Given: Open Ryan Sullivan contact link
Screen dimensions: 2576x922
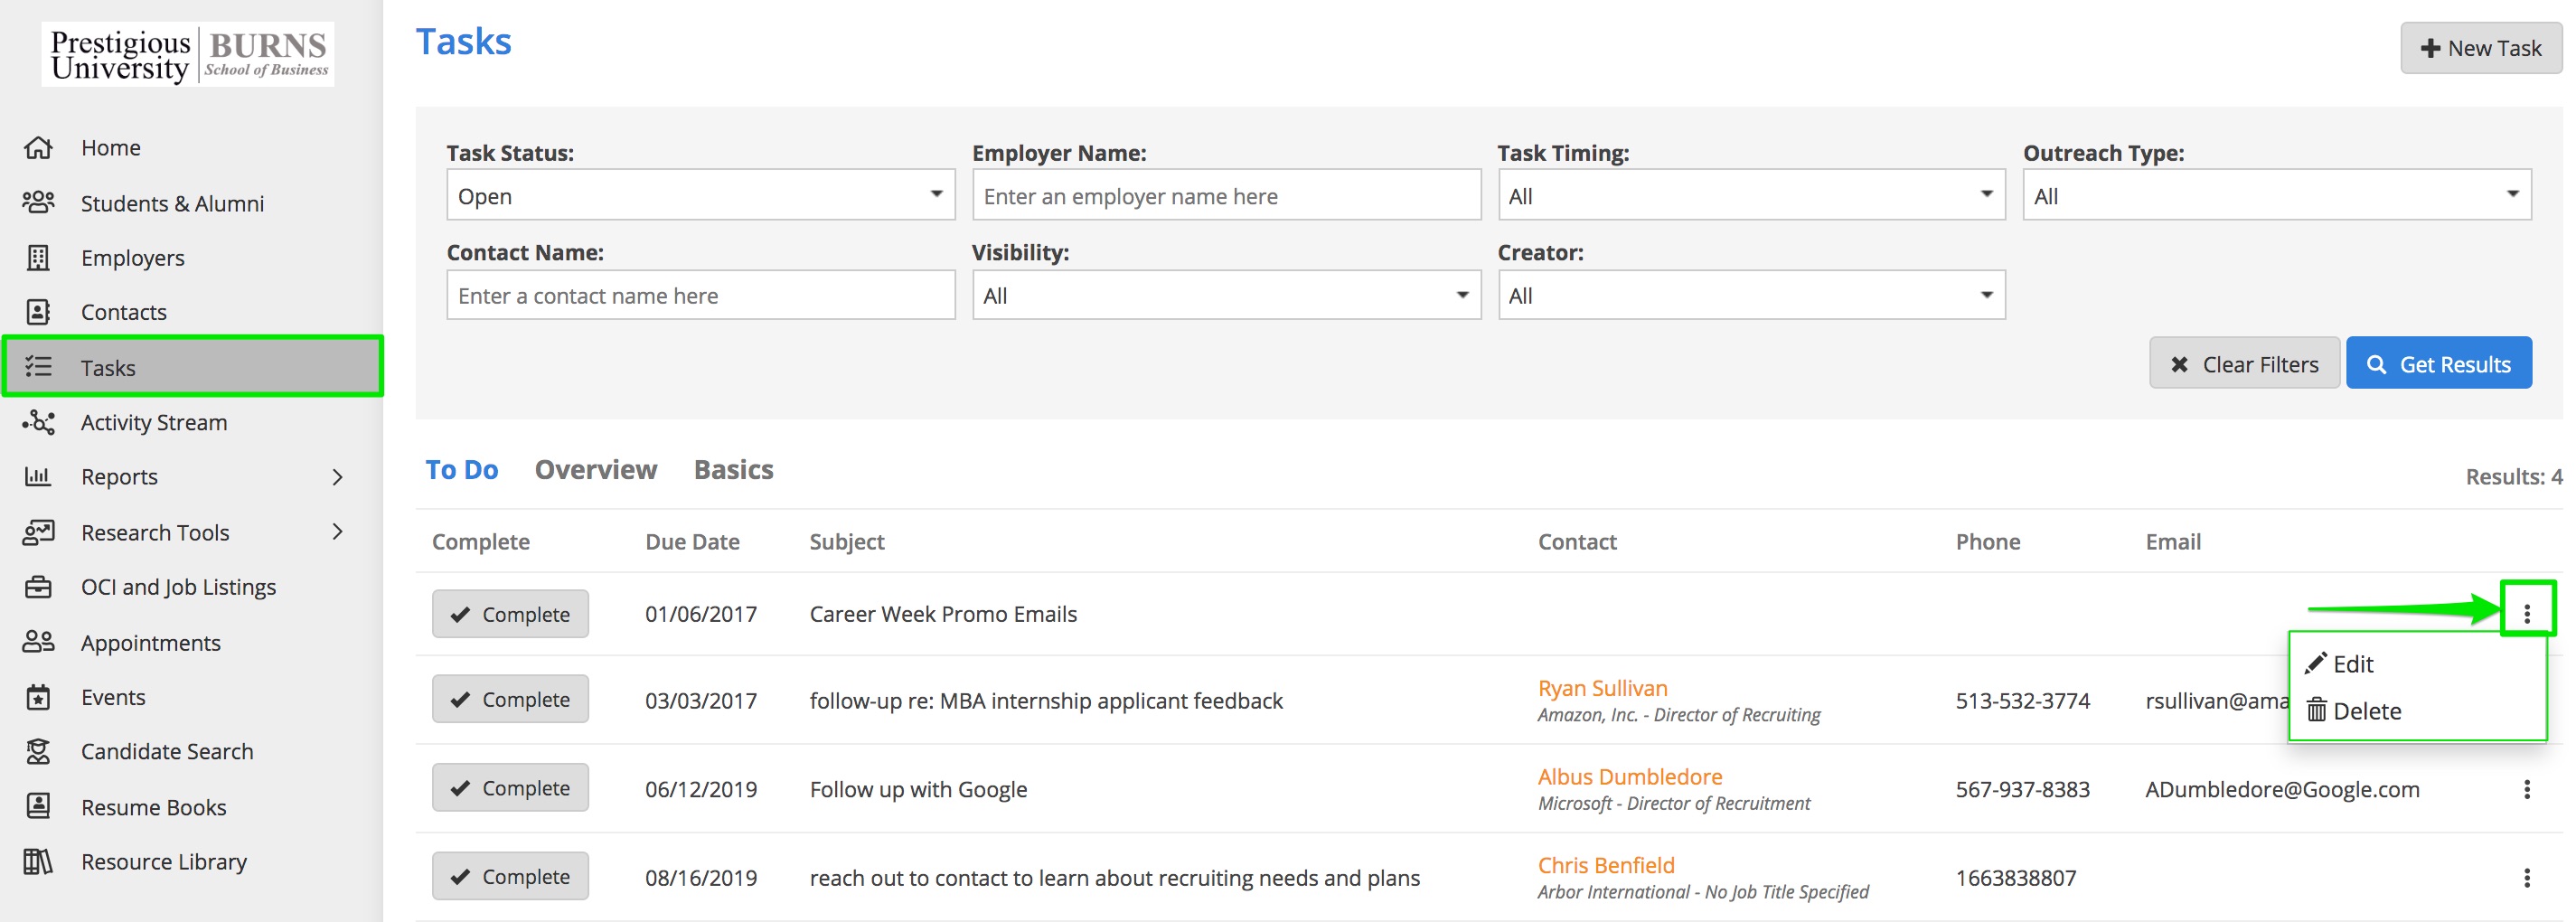Looking at the screenshot, I should (1602, 688).
